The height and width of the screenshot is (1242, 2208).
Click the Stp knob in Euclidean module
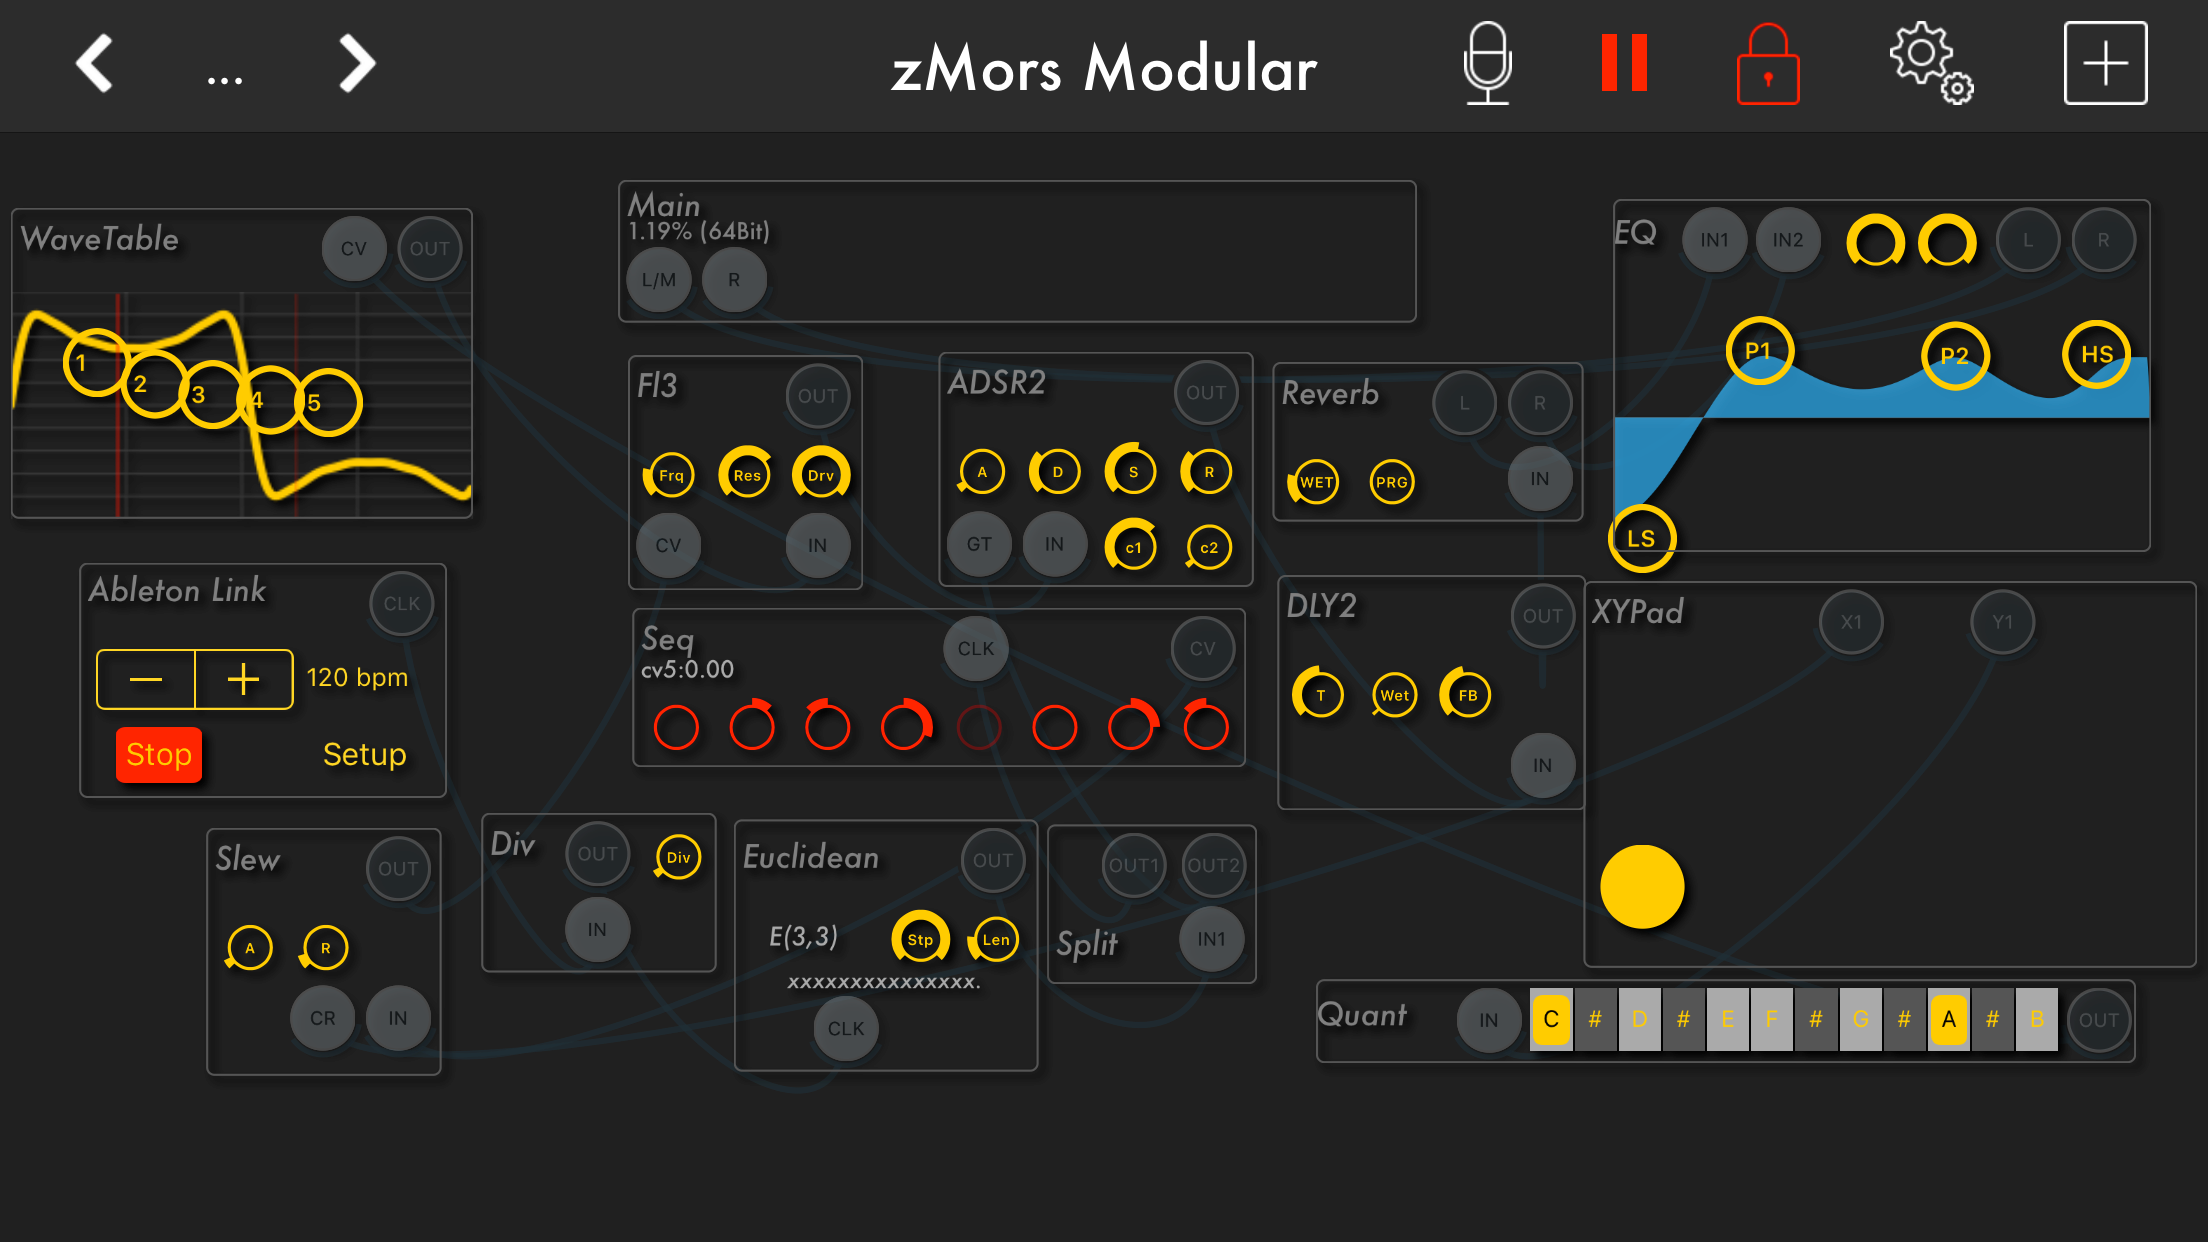click(920, 939)
